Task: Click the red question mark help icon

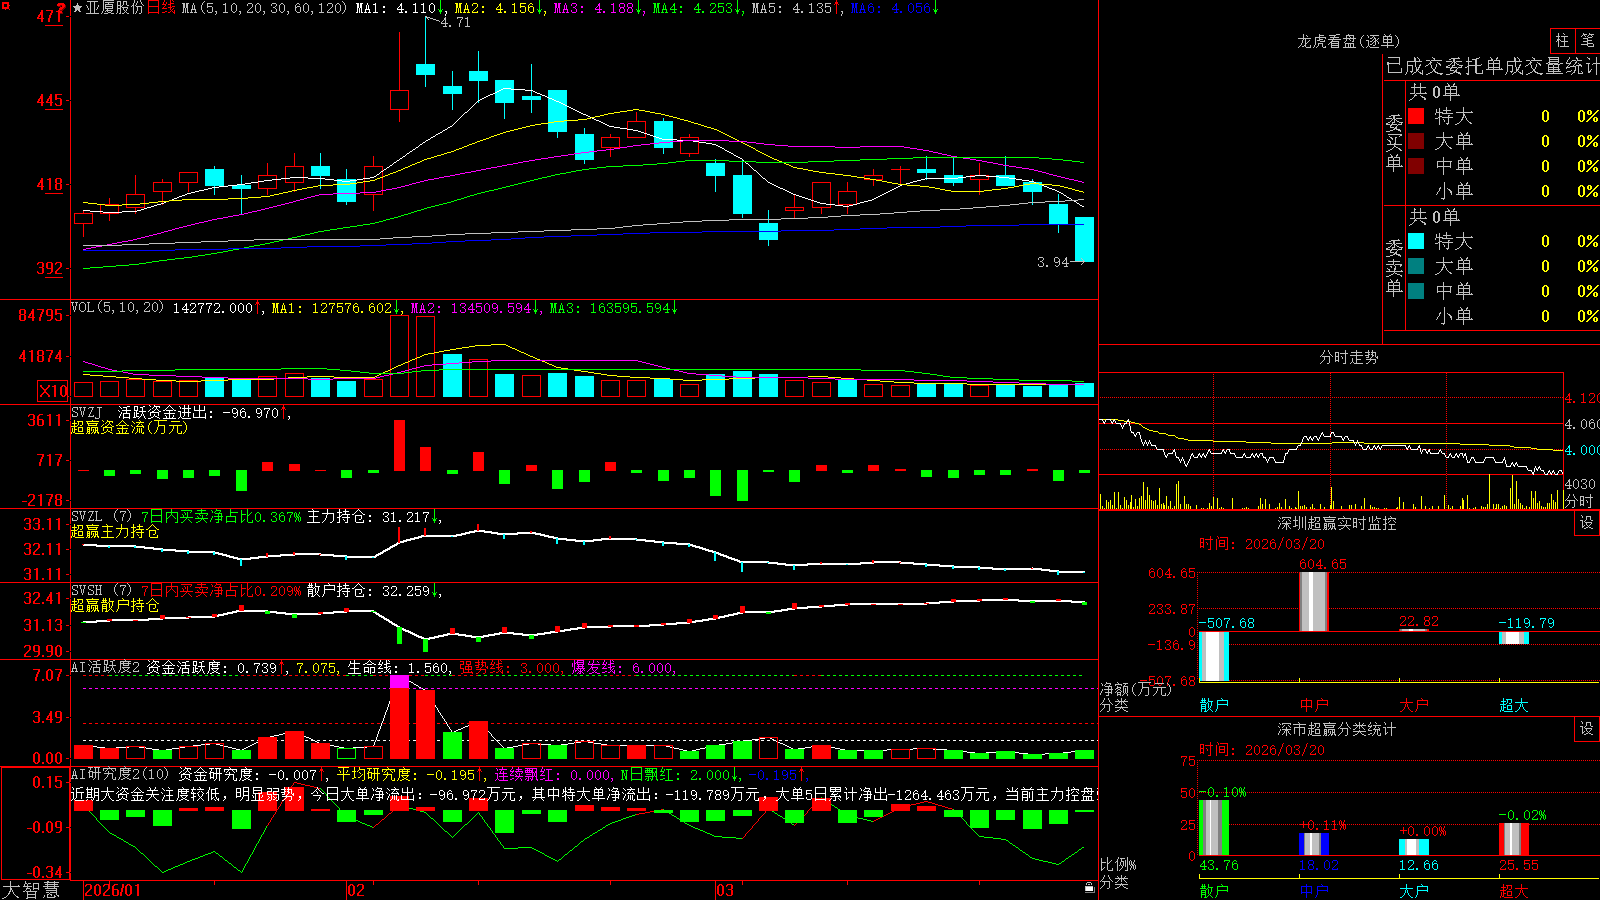Action: [x=61, y=9]
